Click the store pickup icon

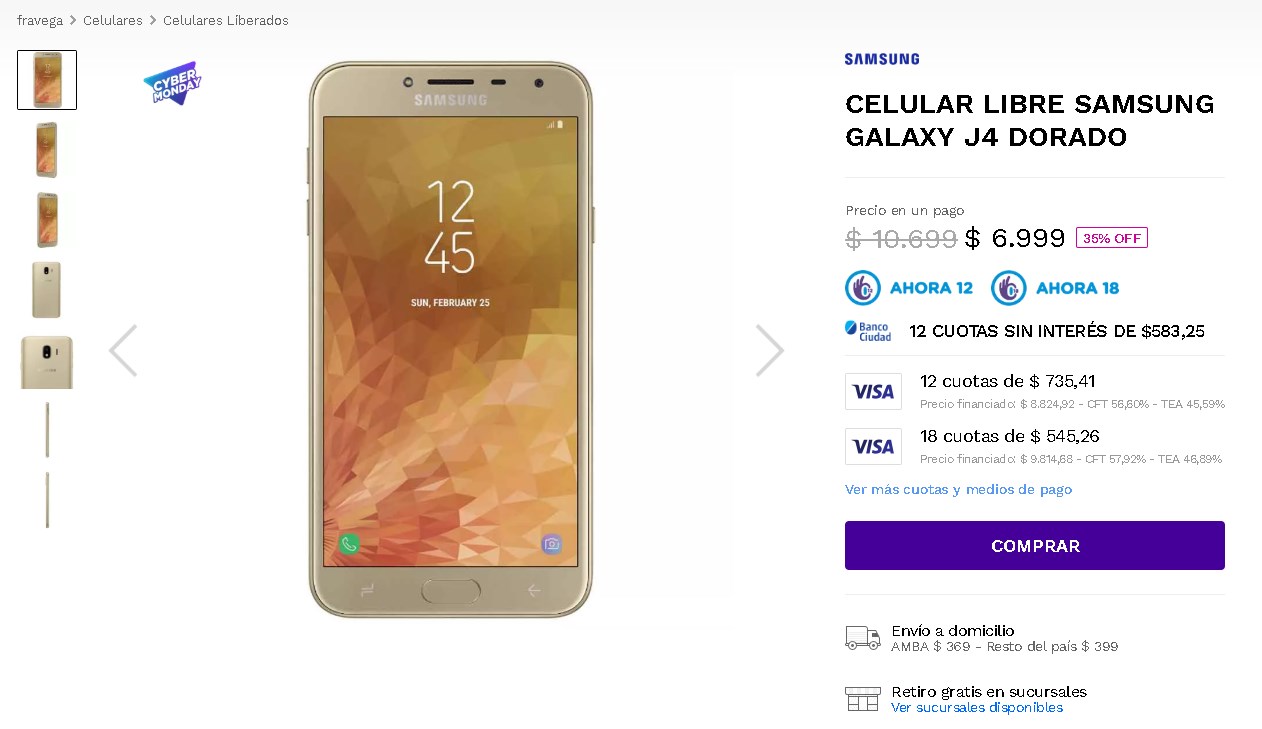click(x=862, y=698)
